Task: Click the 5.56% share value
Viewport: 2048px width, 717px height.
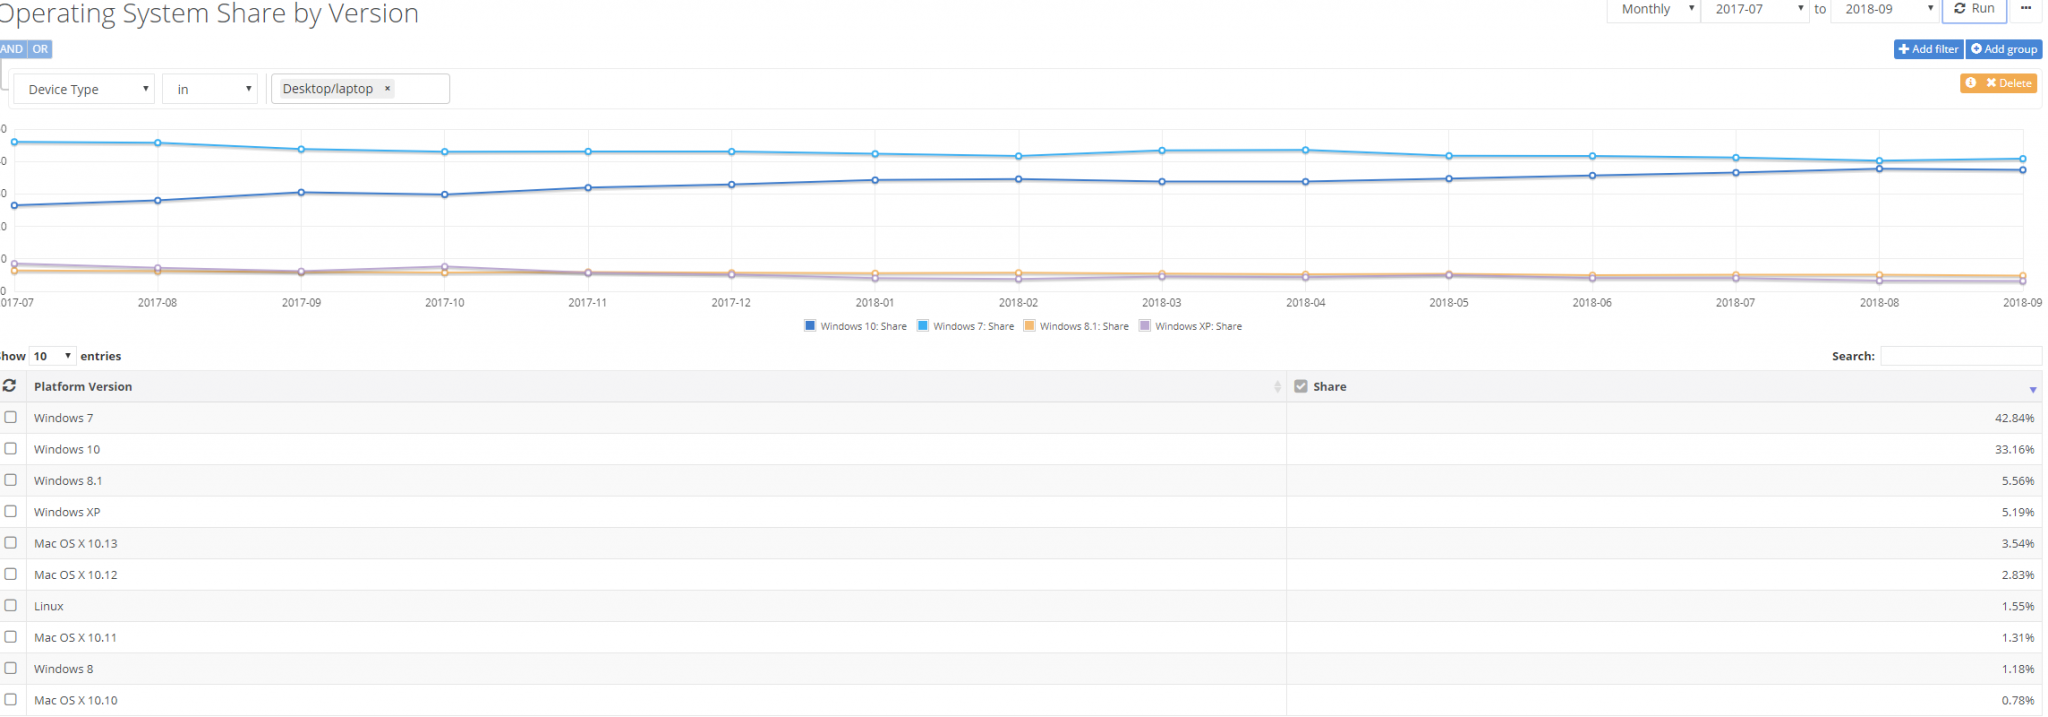Action: (2017, 481)
